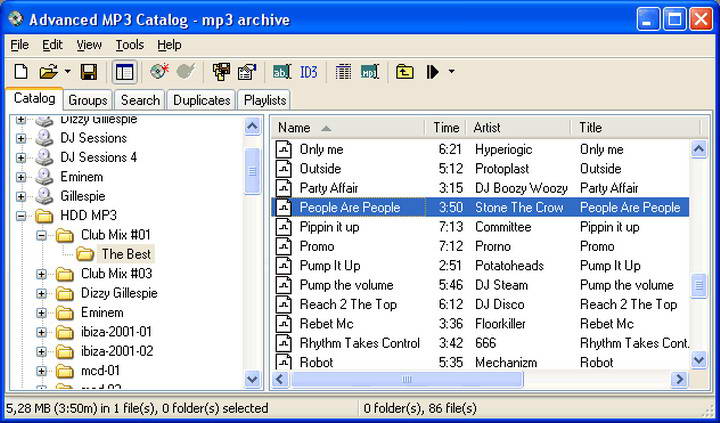
Task: Click artist cell 'DJ Boozy Woozy'
Action: point(521,188)
